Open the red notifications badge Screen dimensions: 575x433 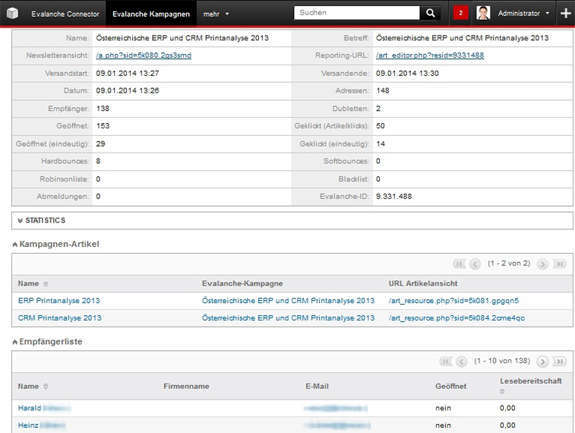[x=461, y=13]
